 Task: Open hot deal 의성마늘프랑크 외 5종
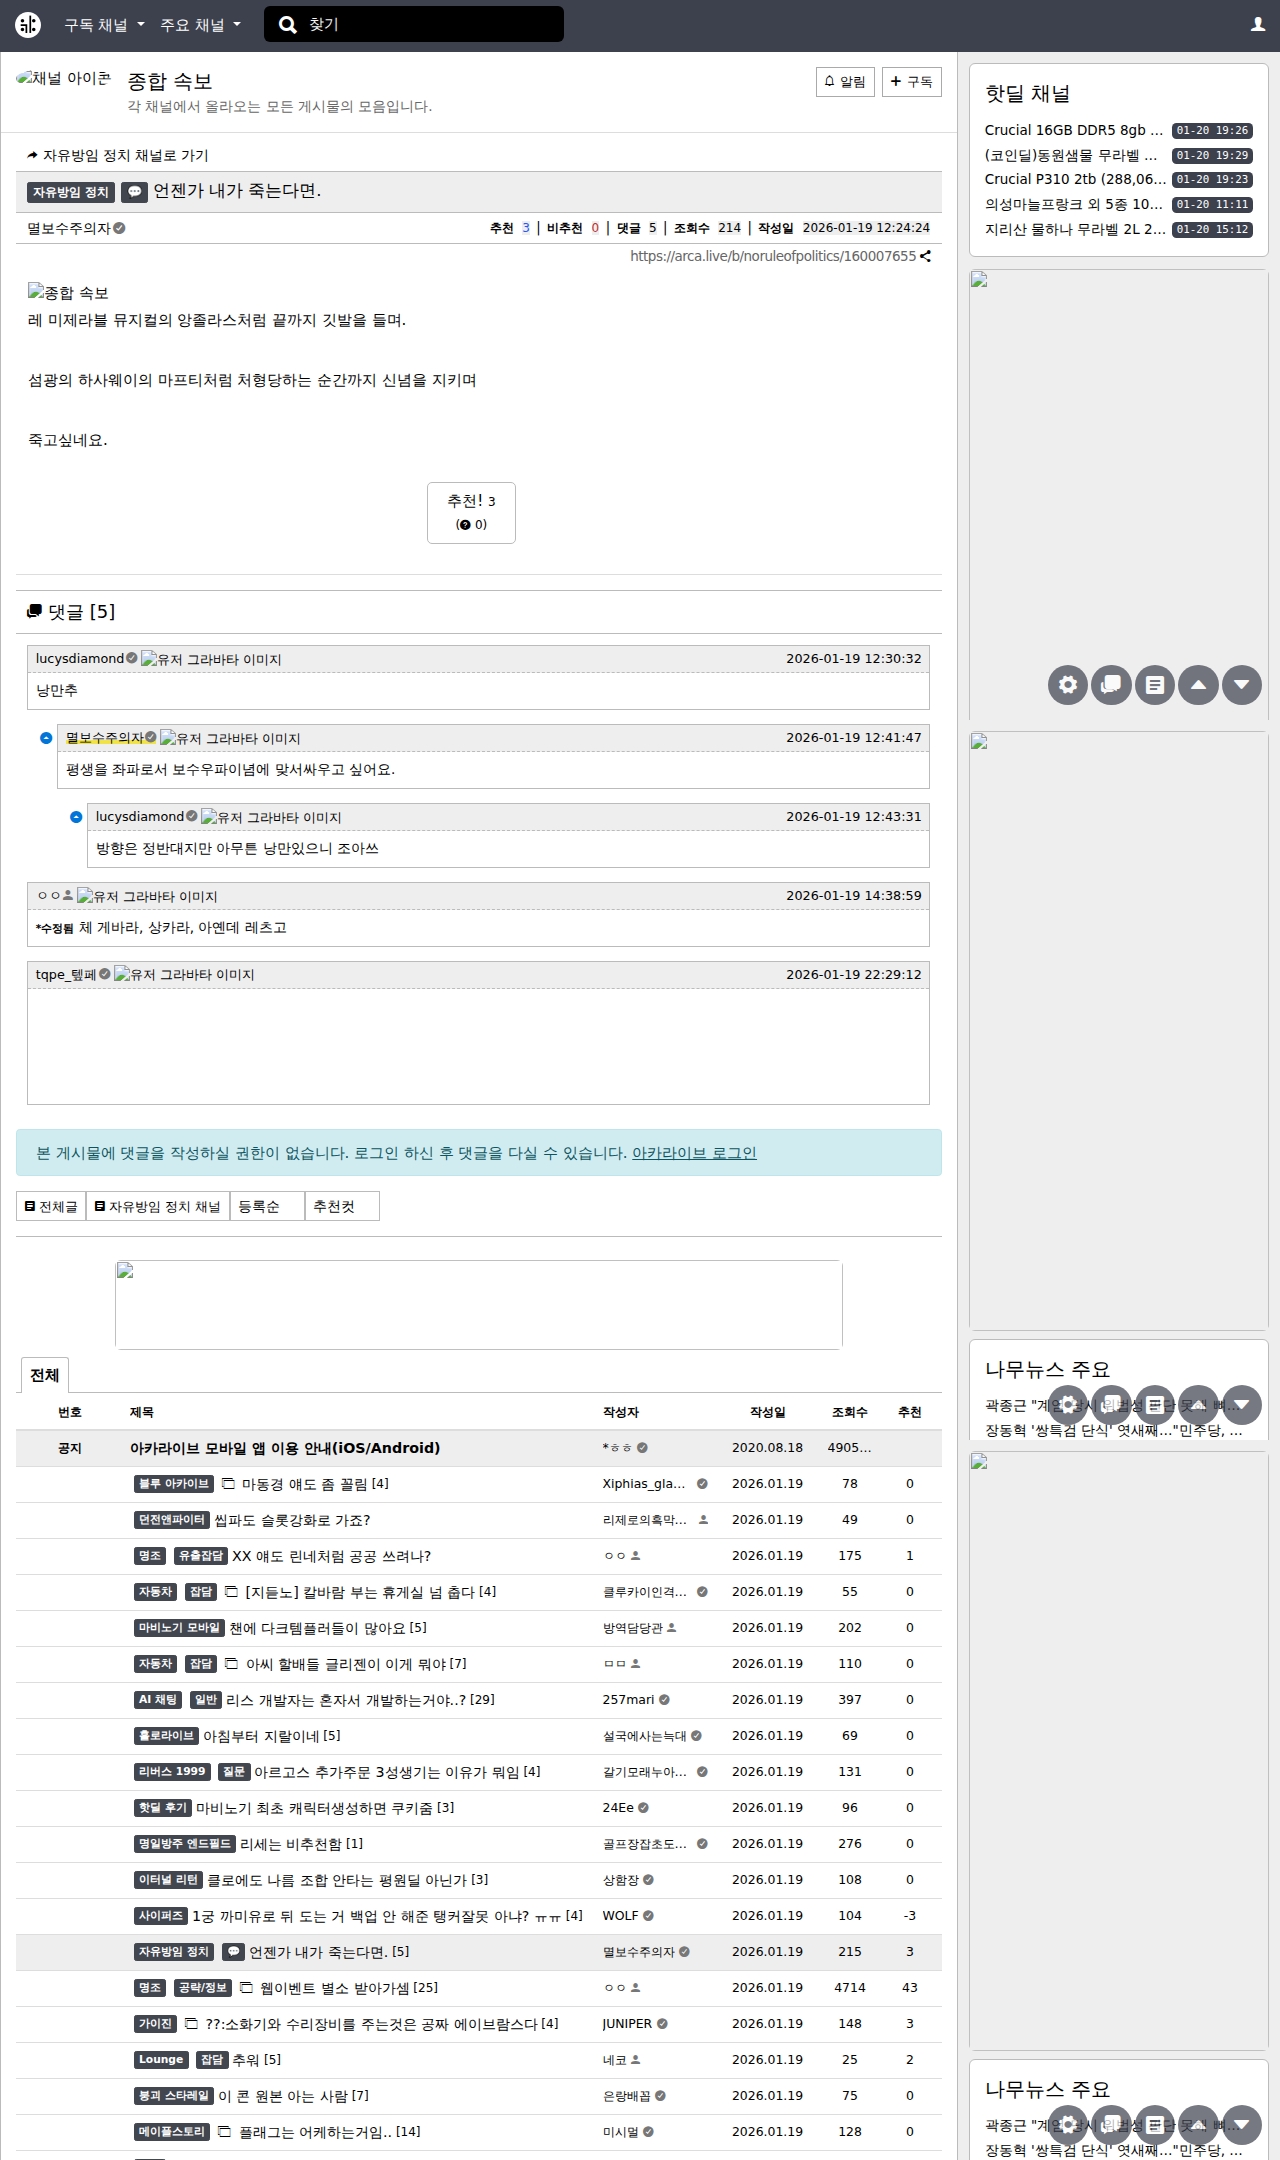[1074, 205]
